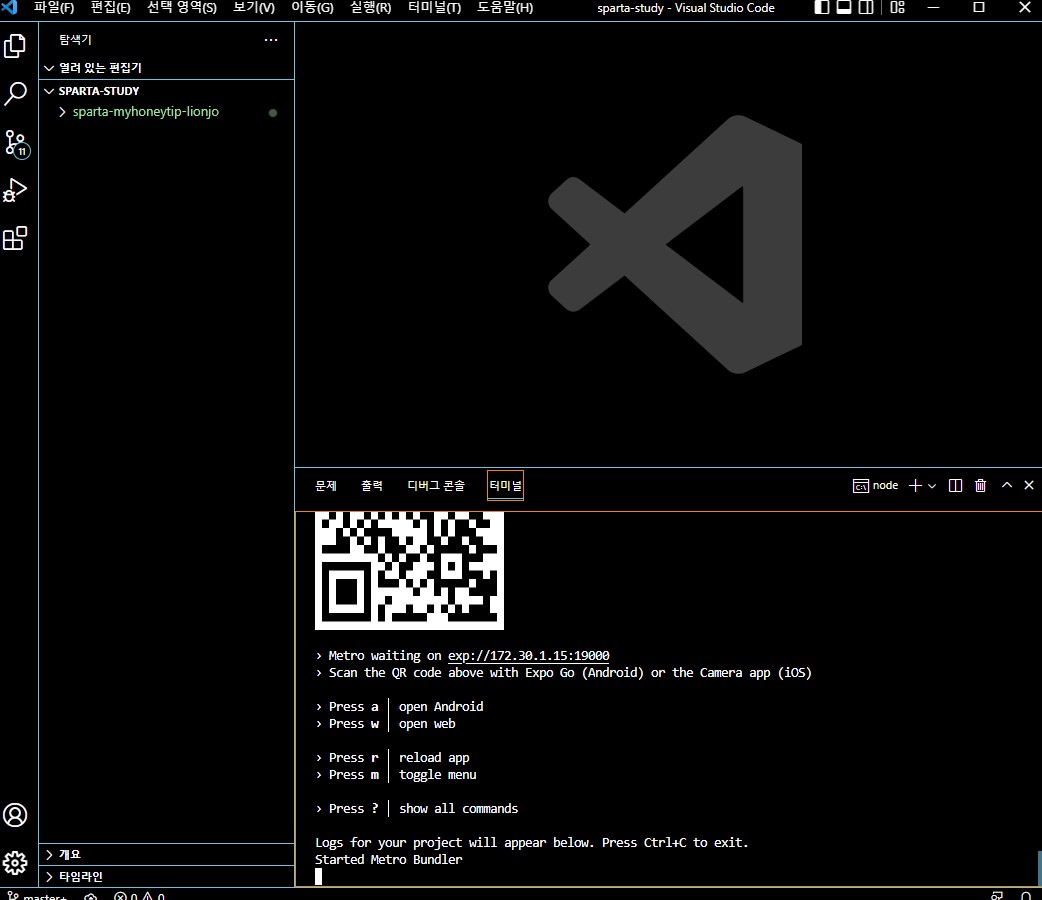The height and width of the screenshot is (900, 1042).
Task: Open the Run and Debug view
Action: pyautogui.click(x=15, y=190)
